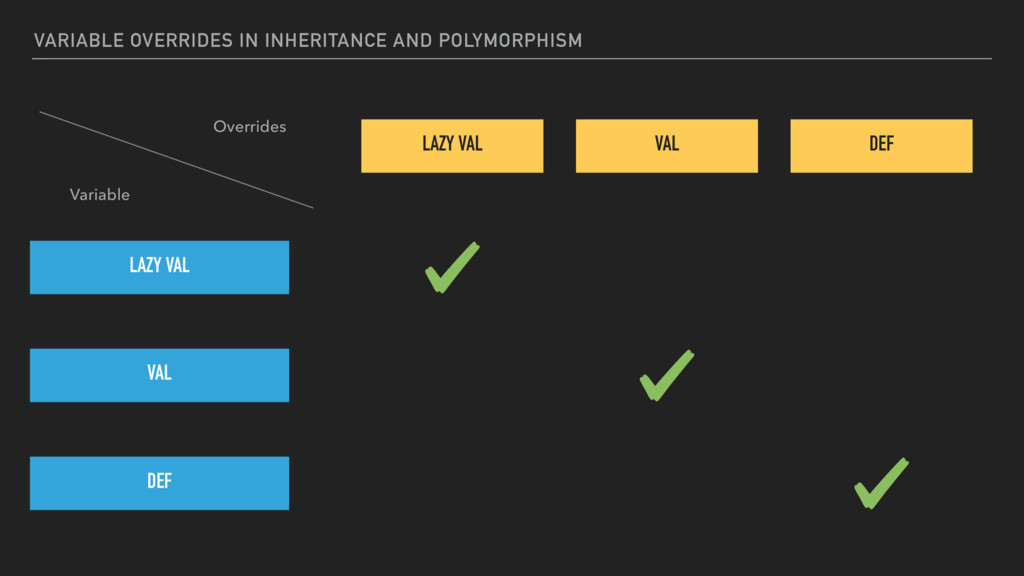
Task: Select the yellow LAZY VAL column header
Action: pyautogui.click(x=452, y=146)
